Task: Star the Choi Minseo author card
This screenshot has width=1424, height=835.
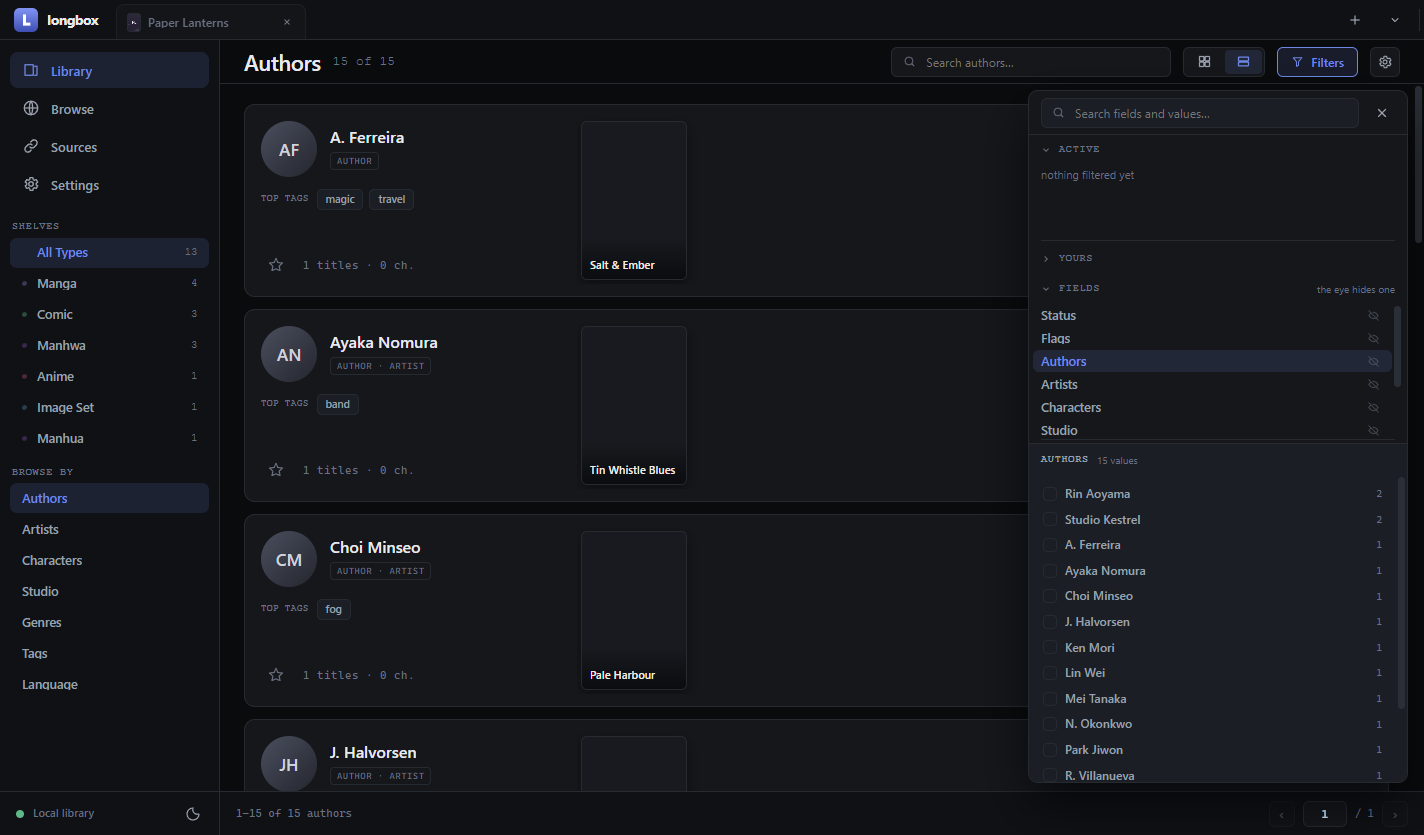Action: click(x=276, y=675)
